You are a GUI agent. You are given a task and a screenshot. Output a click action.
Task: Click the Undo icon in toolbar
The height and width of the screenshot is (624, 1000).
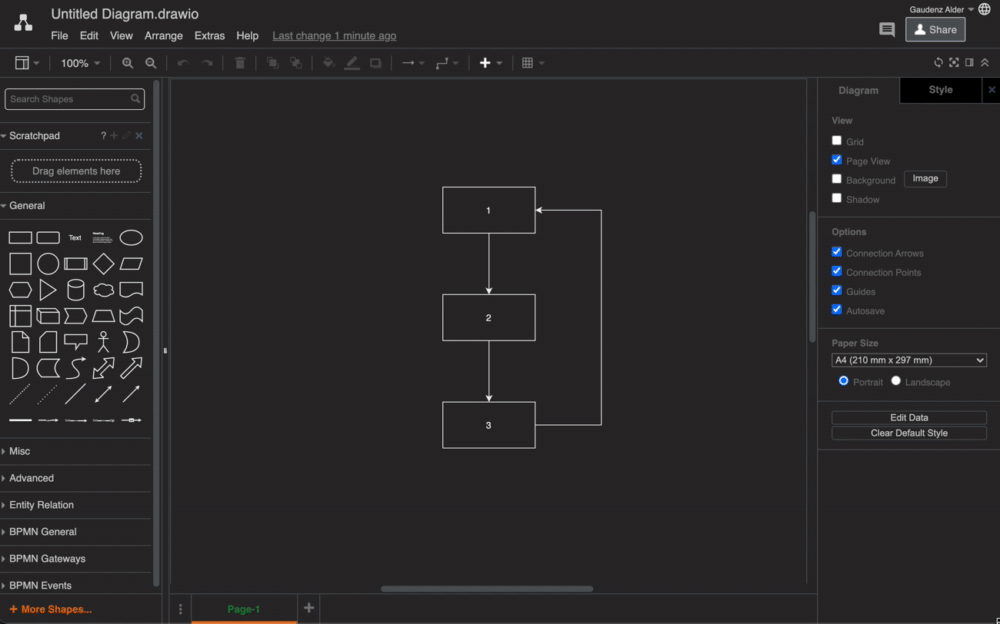(181, 62)
